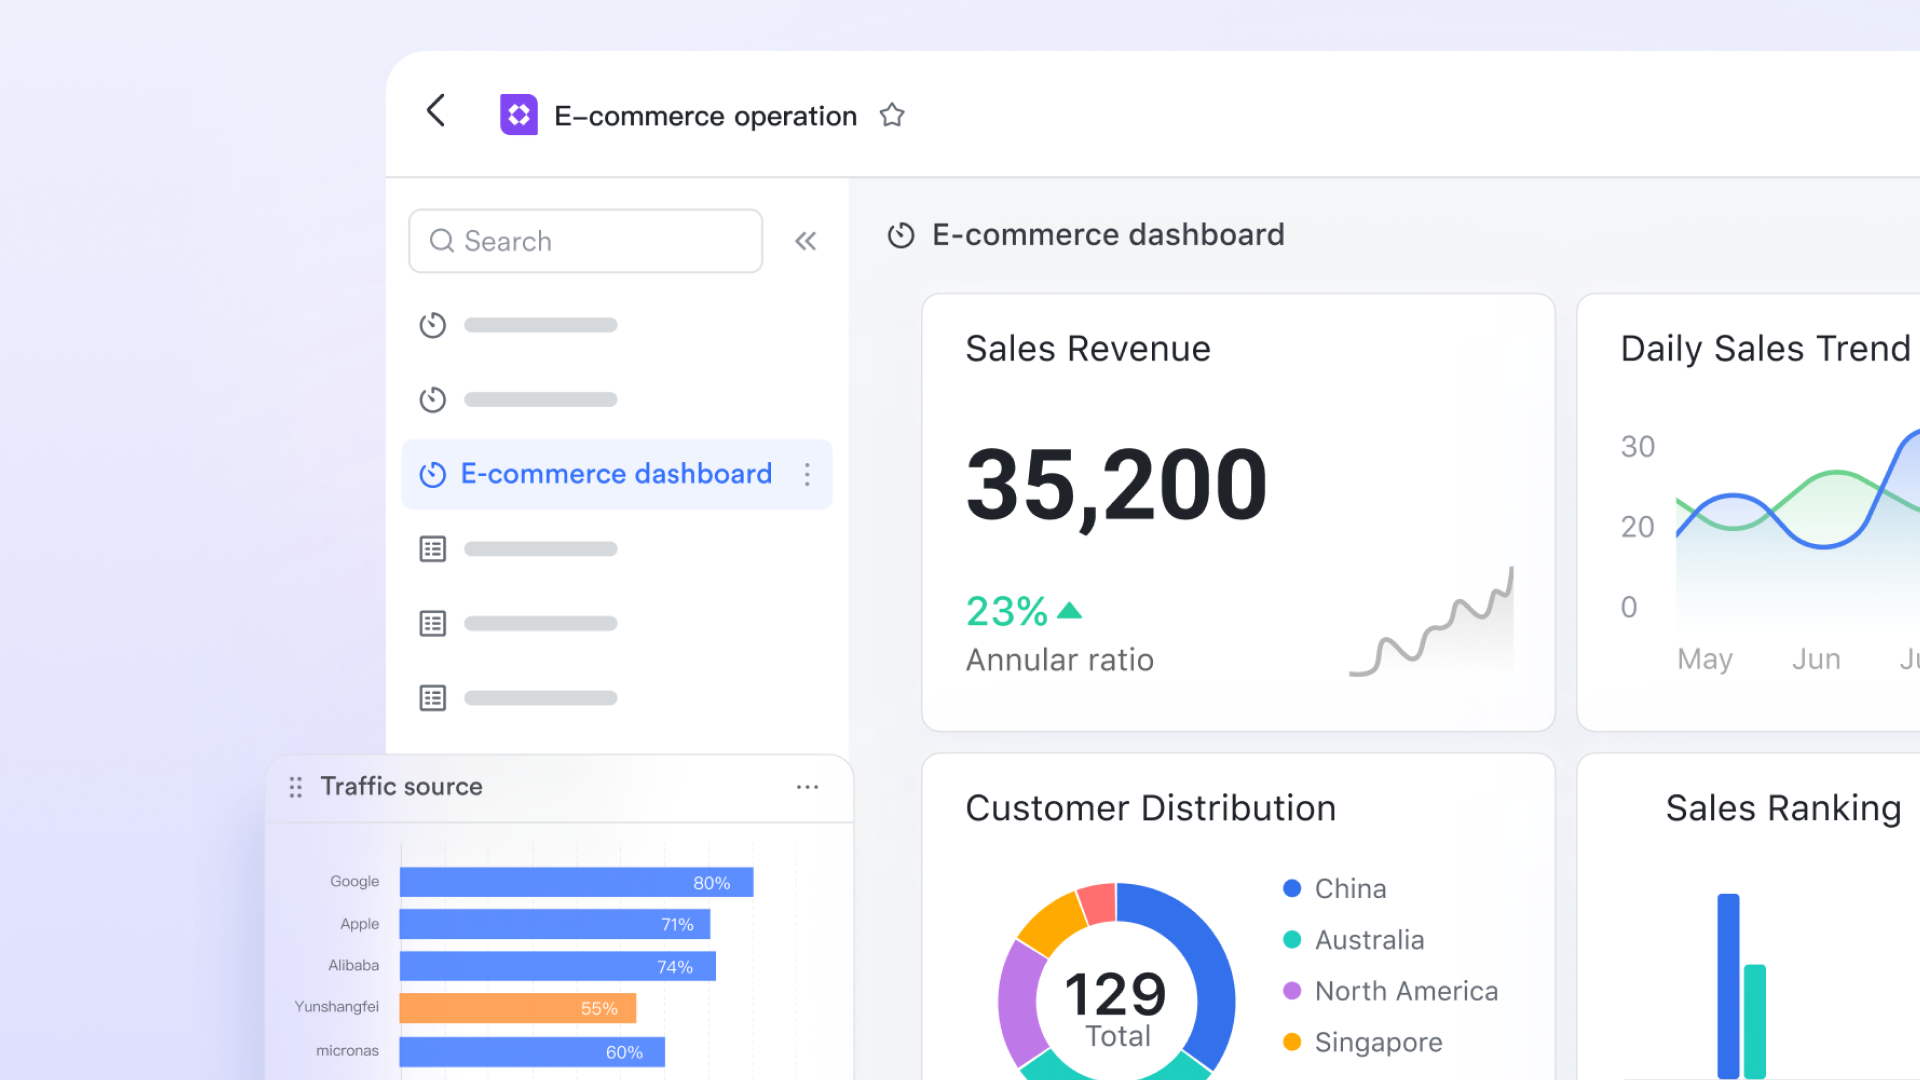Click the Daily Sales Trend title

pyautogui.click(x=1765, y=349)
